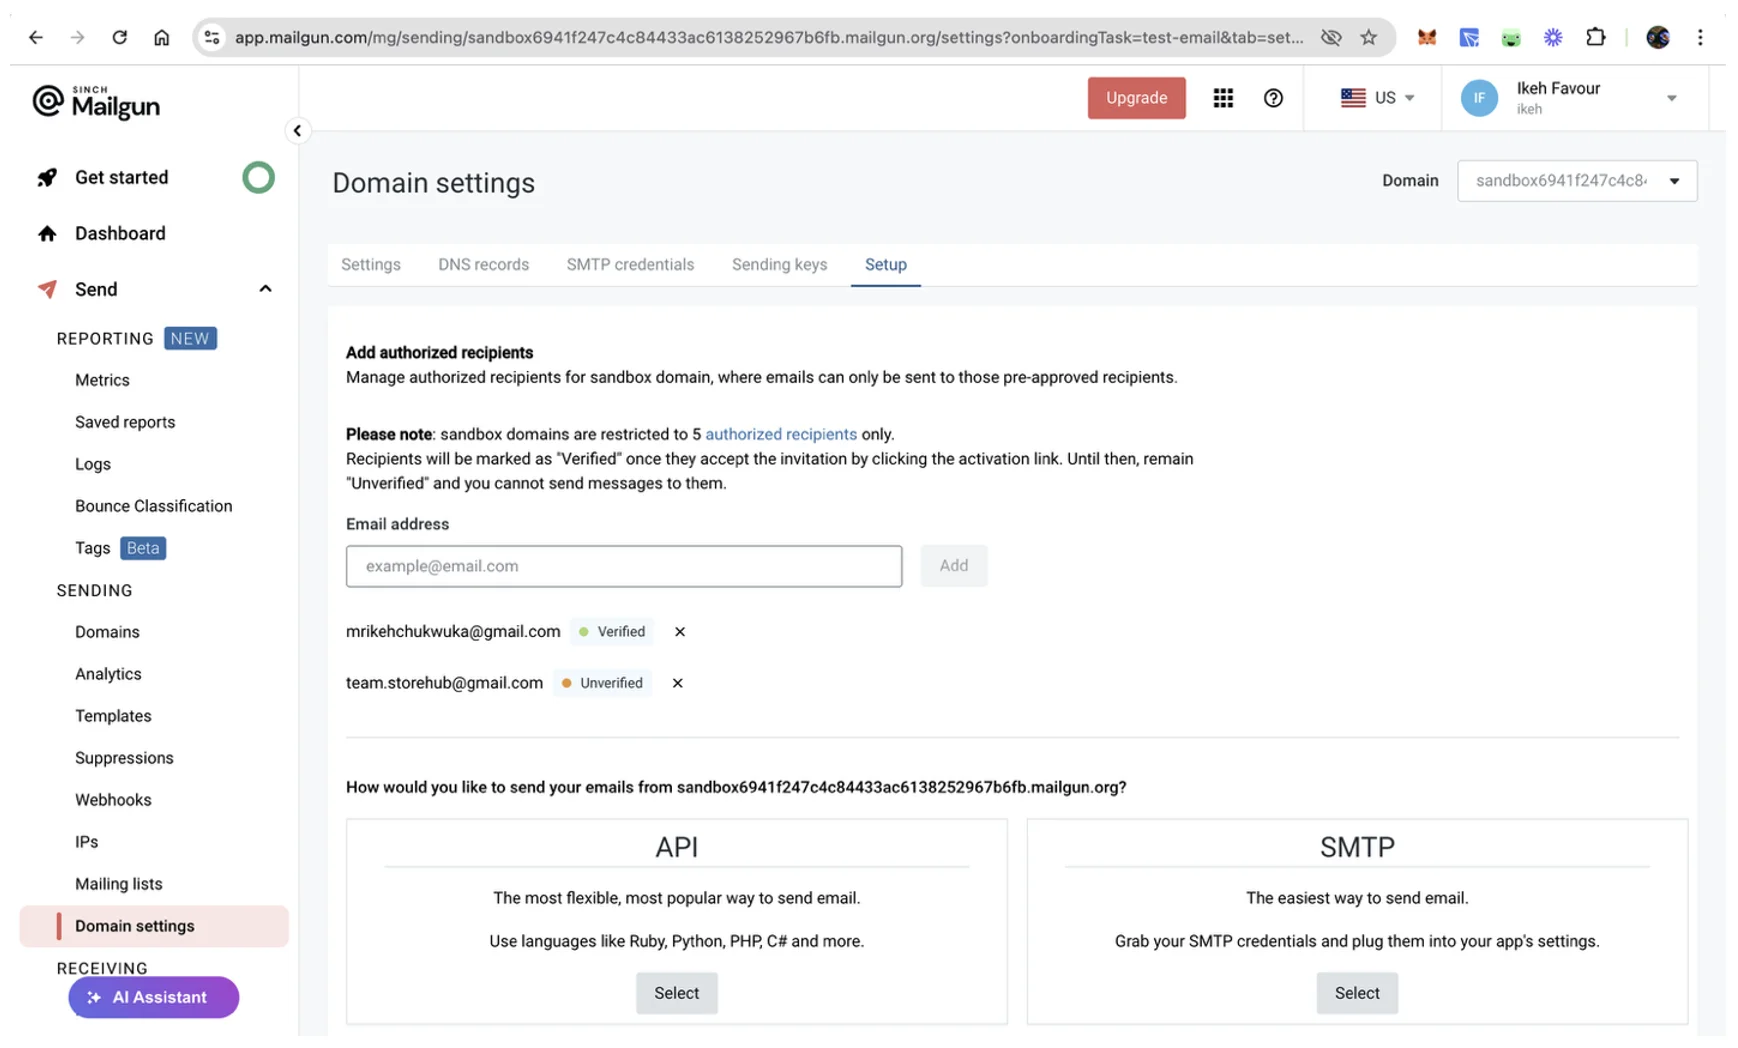Click the site information icon in address bar
The height and width of the screenshot is (1048, 1738).
click(212, 38)
